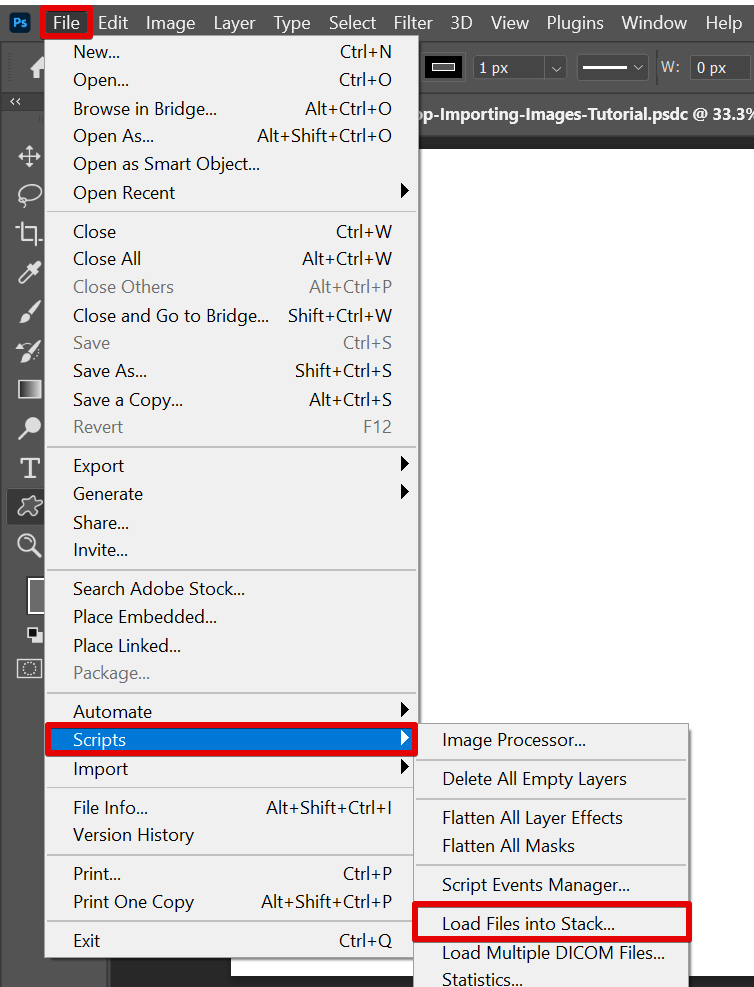Select the History Brush tool
Image resolution: width=754 pixels, height=987 pixels.
point(29,351)
